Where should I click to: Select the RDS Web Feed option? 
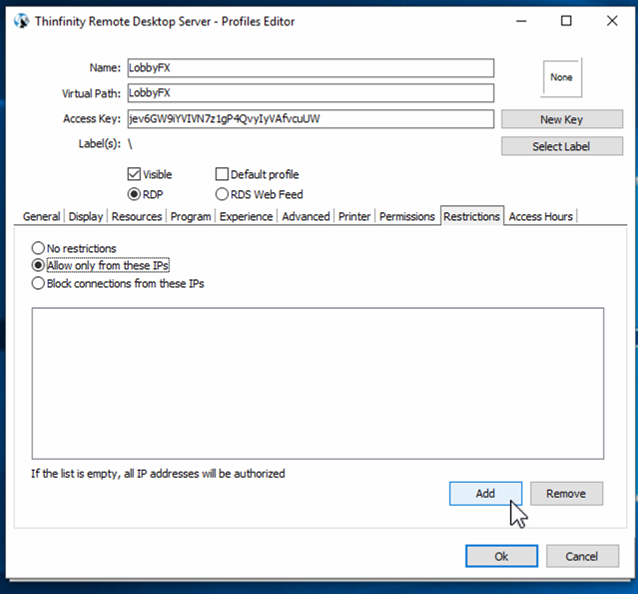[222, 194]
